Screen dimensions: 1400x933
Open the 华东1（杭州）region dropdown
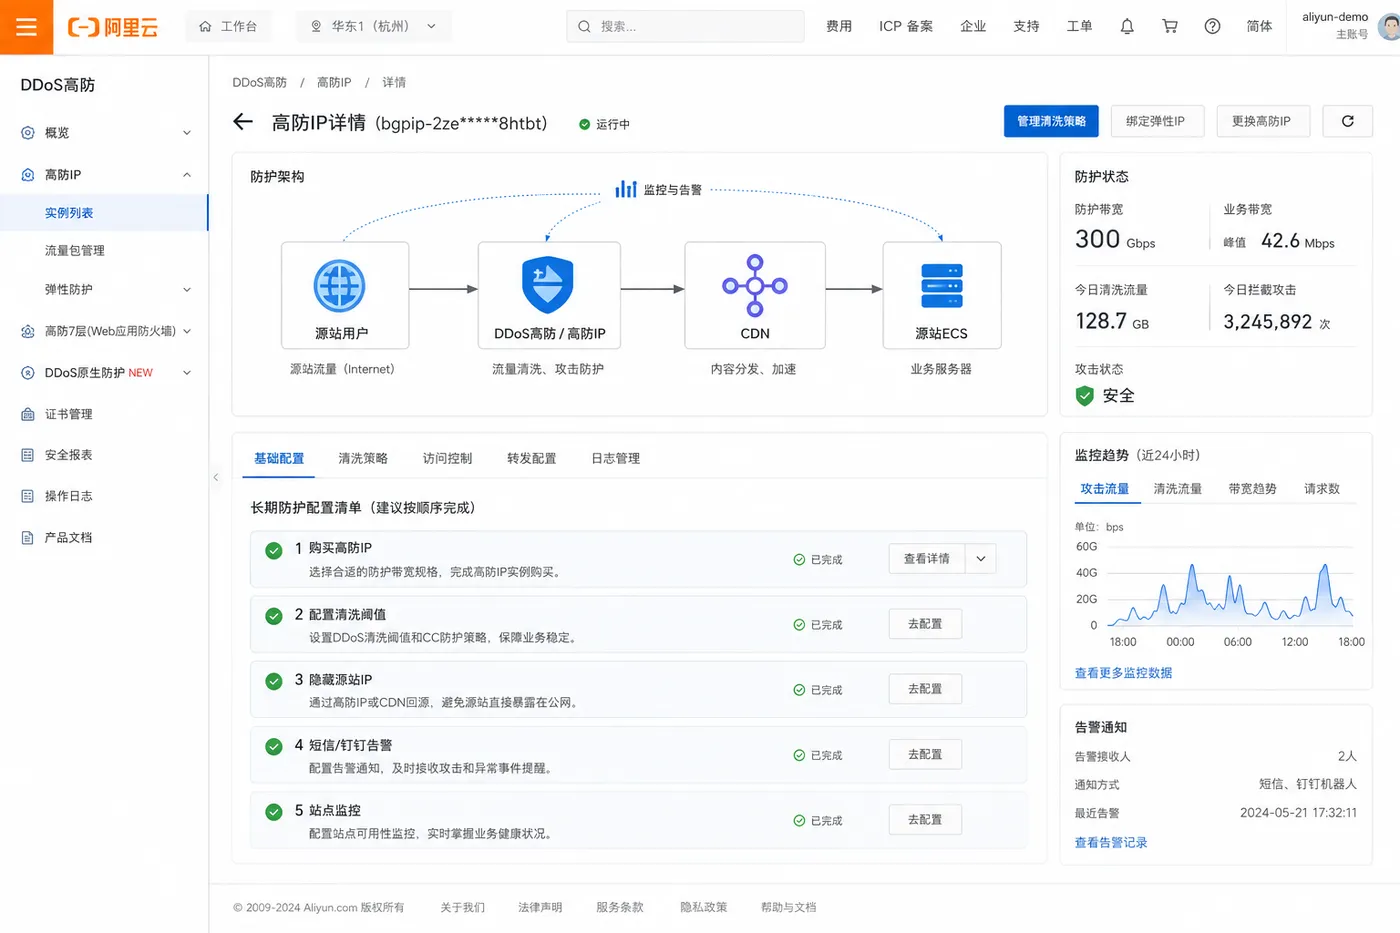(x=374, y=27)
